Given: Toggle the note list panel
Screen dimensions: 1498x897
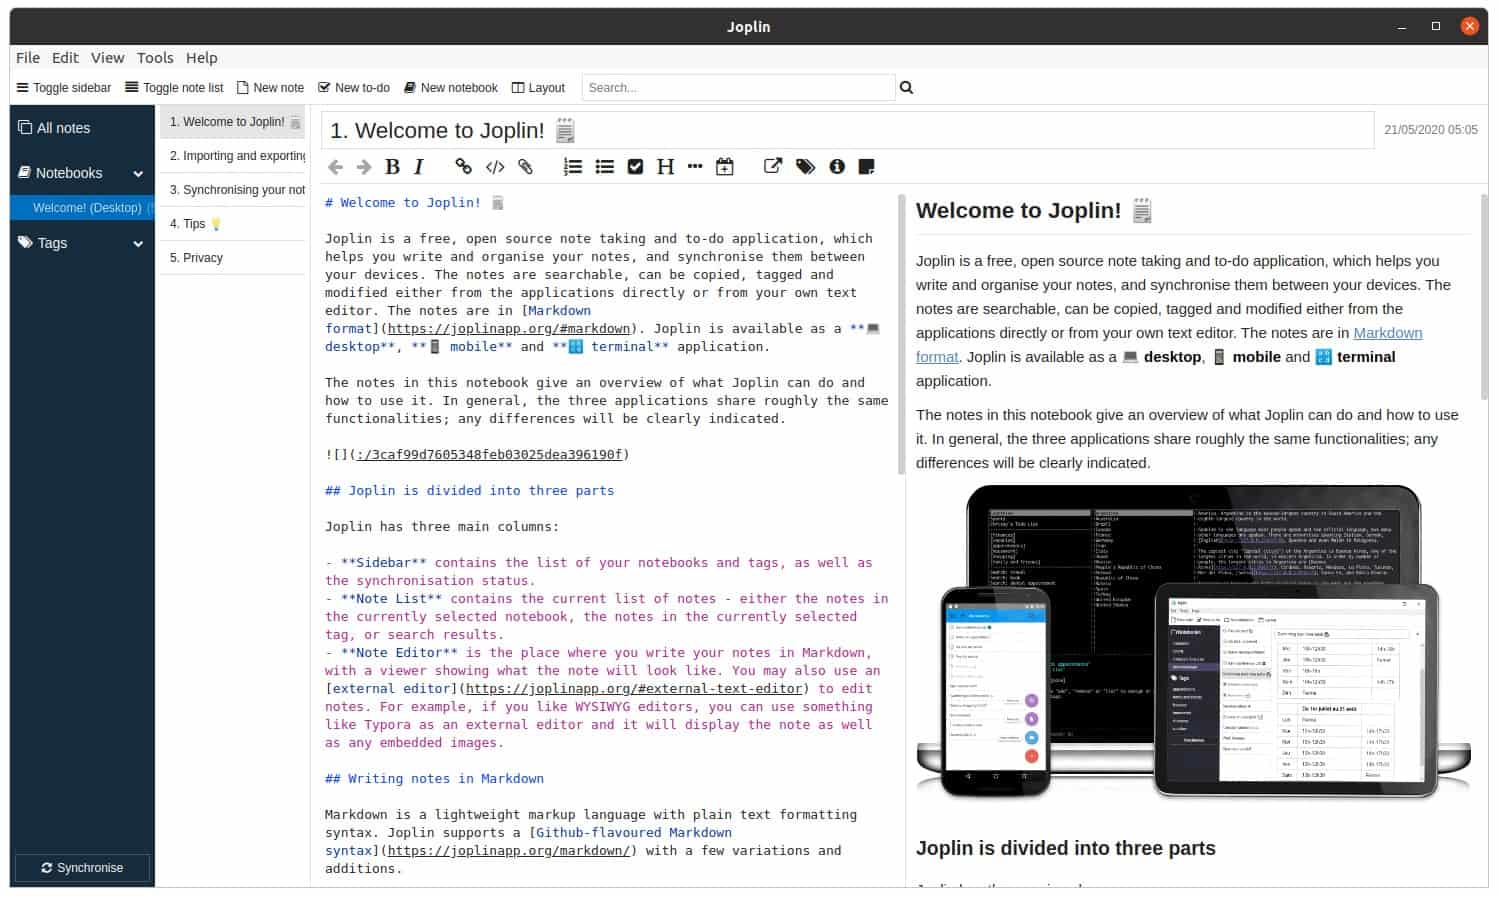Looking at the screenshot, I should point(174,88).
